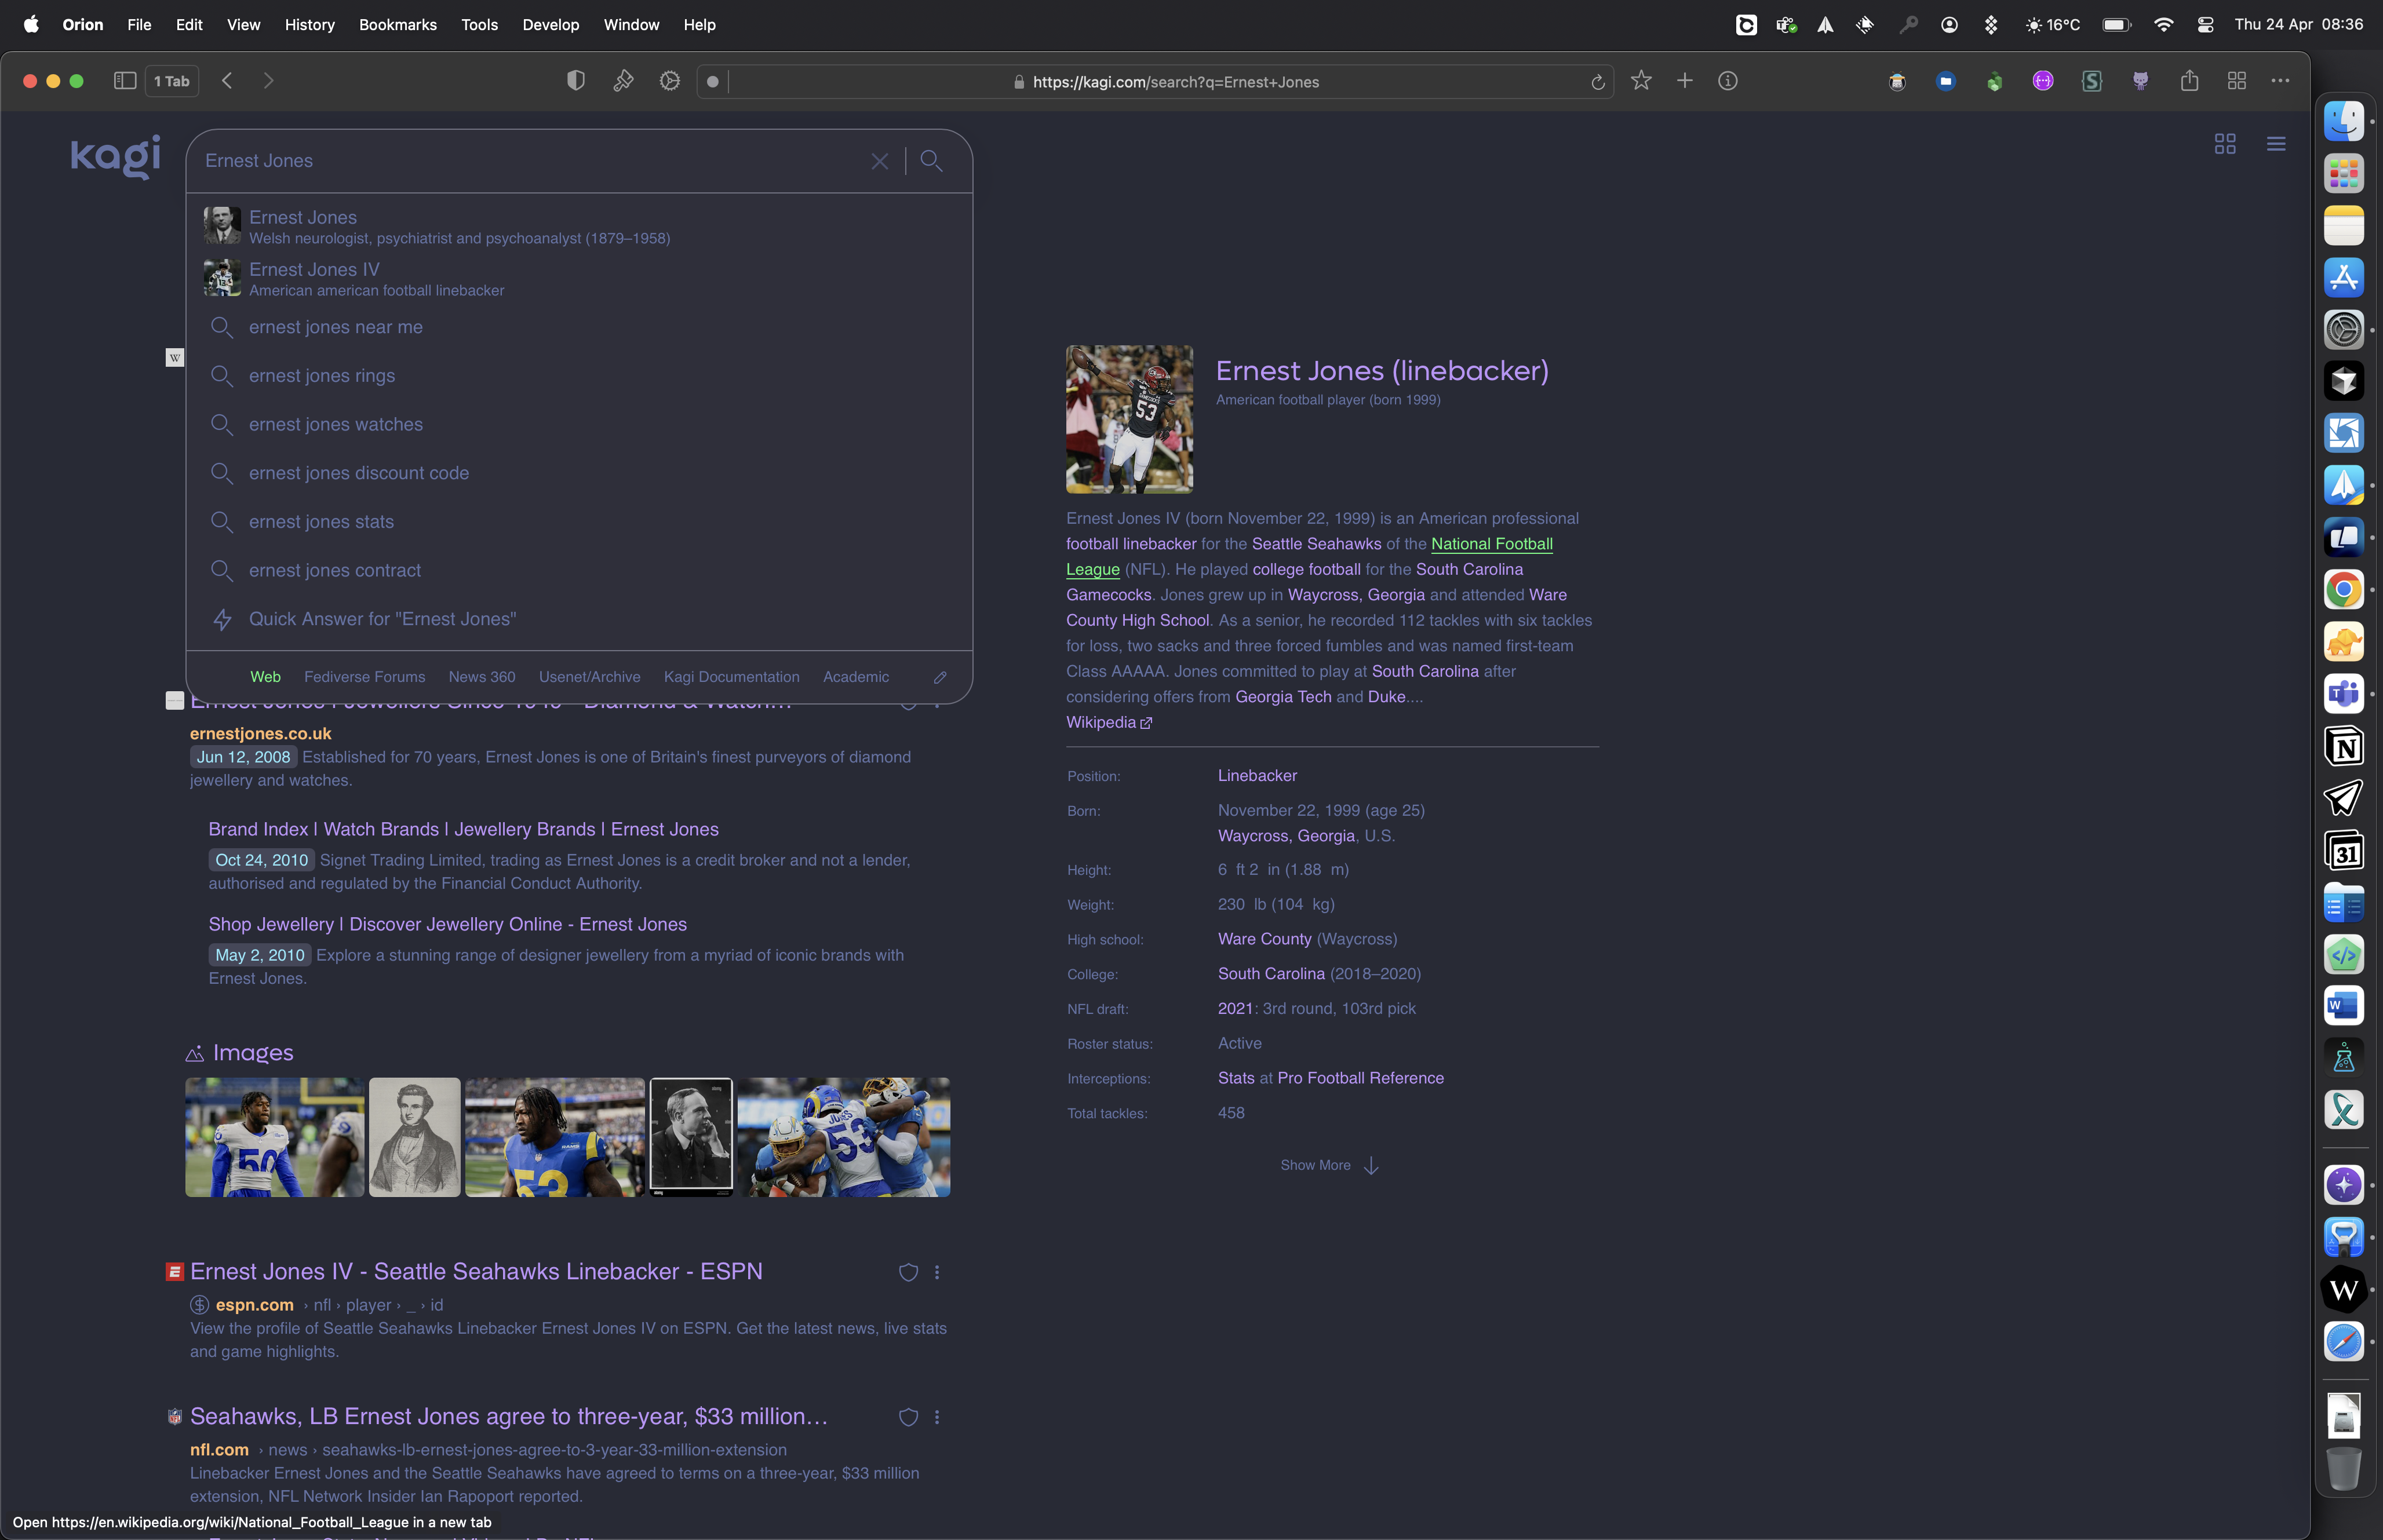Open three-dot options for ESPN result

(x=937, y=1272)
